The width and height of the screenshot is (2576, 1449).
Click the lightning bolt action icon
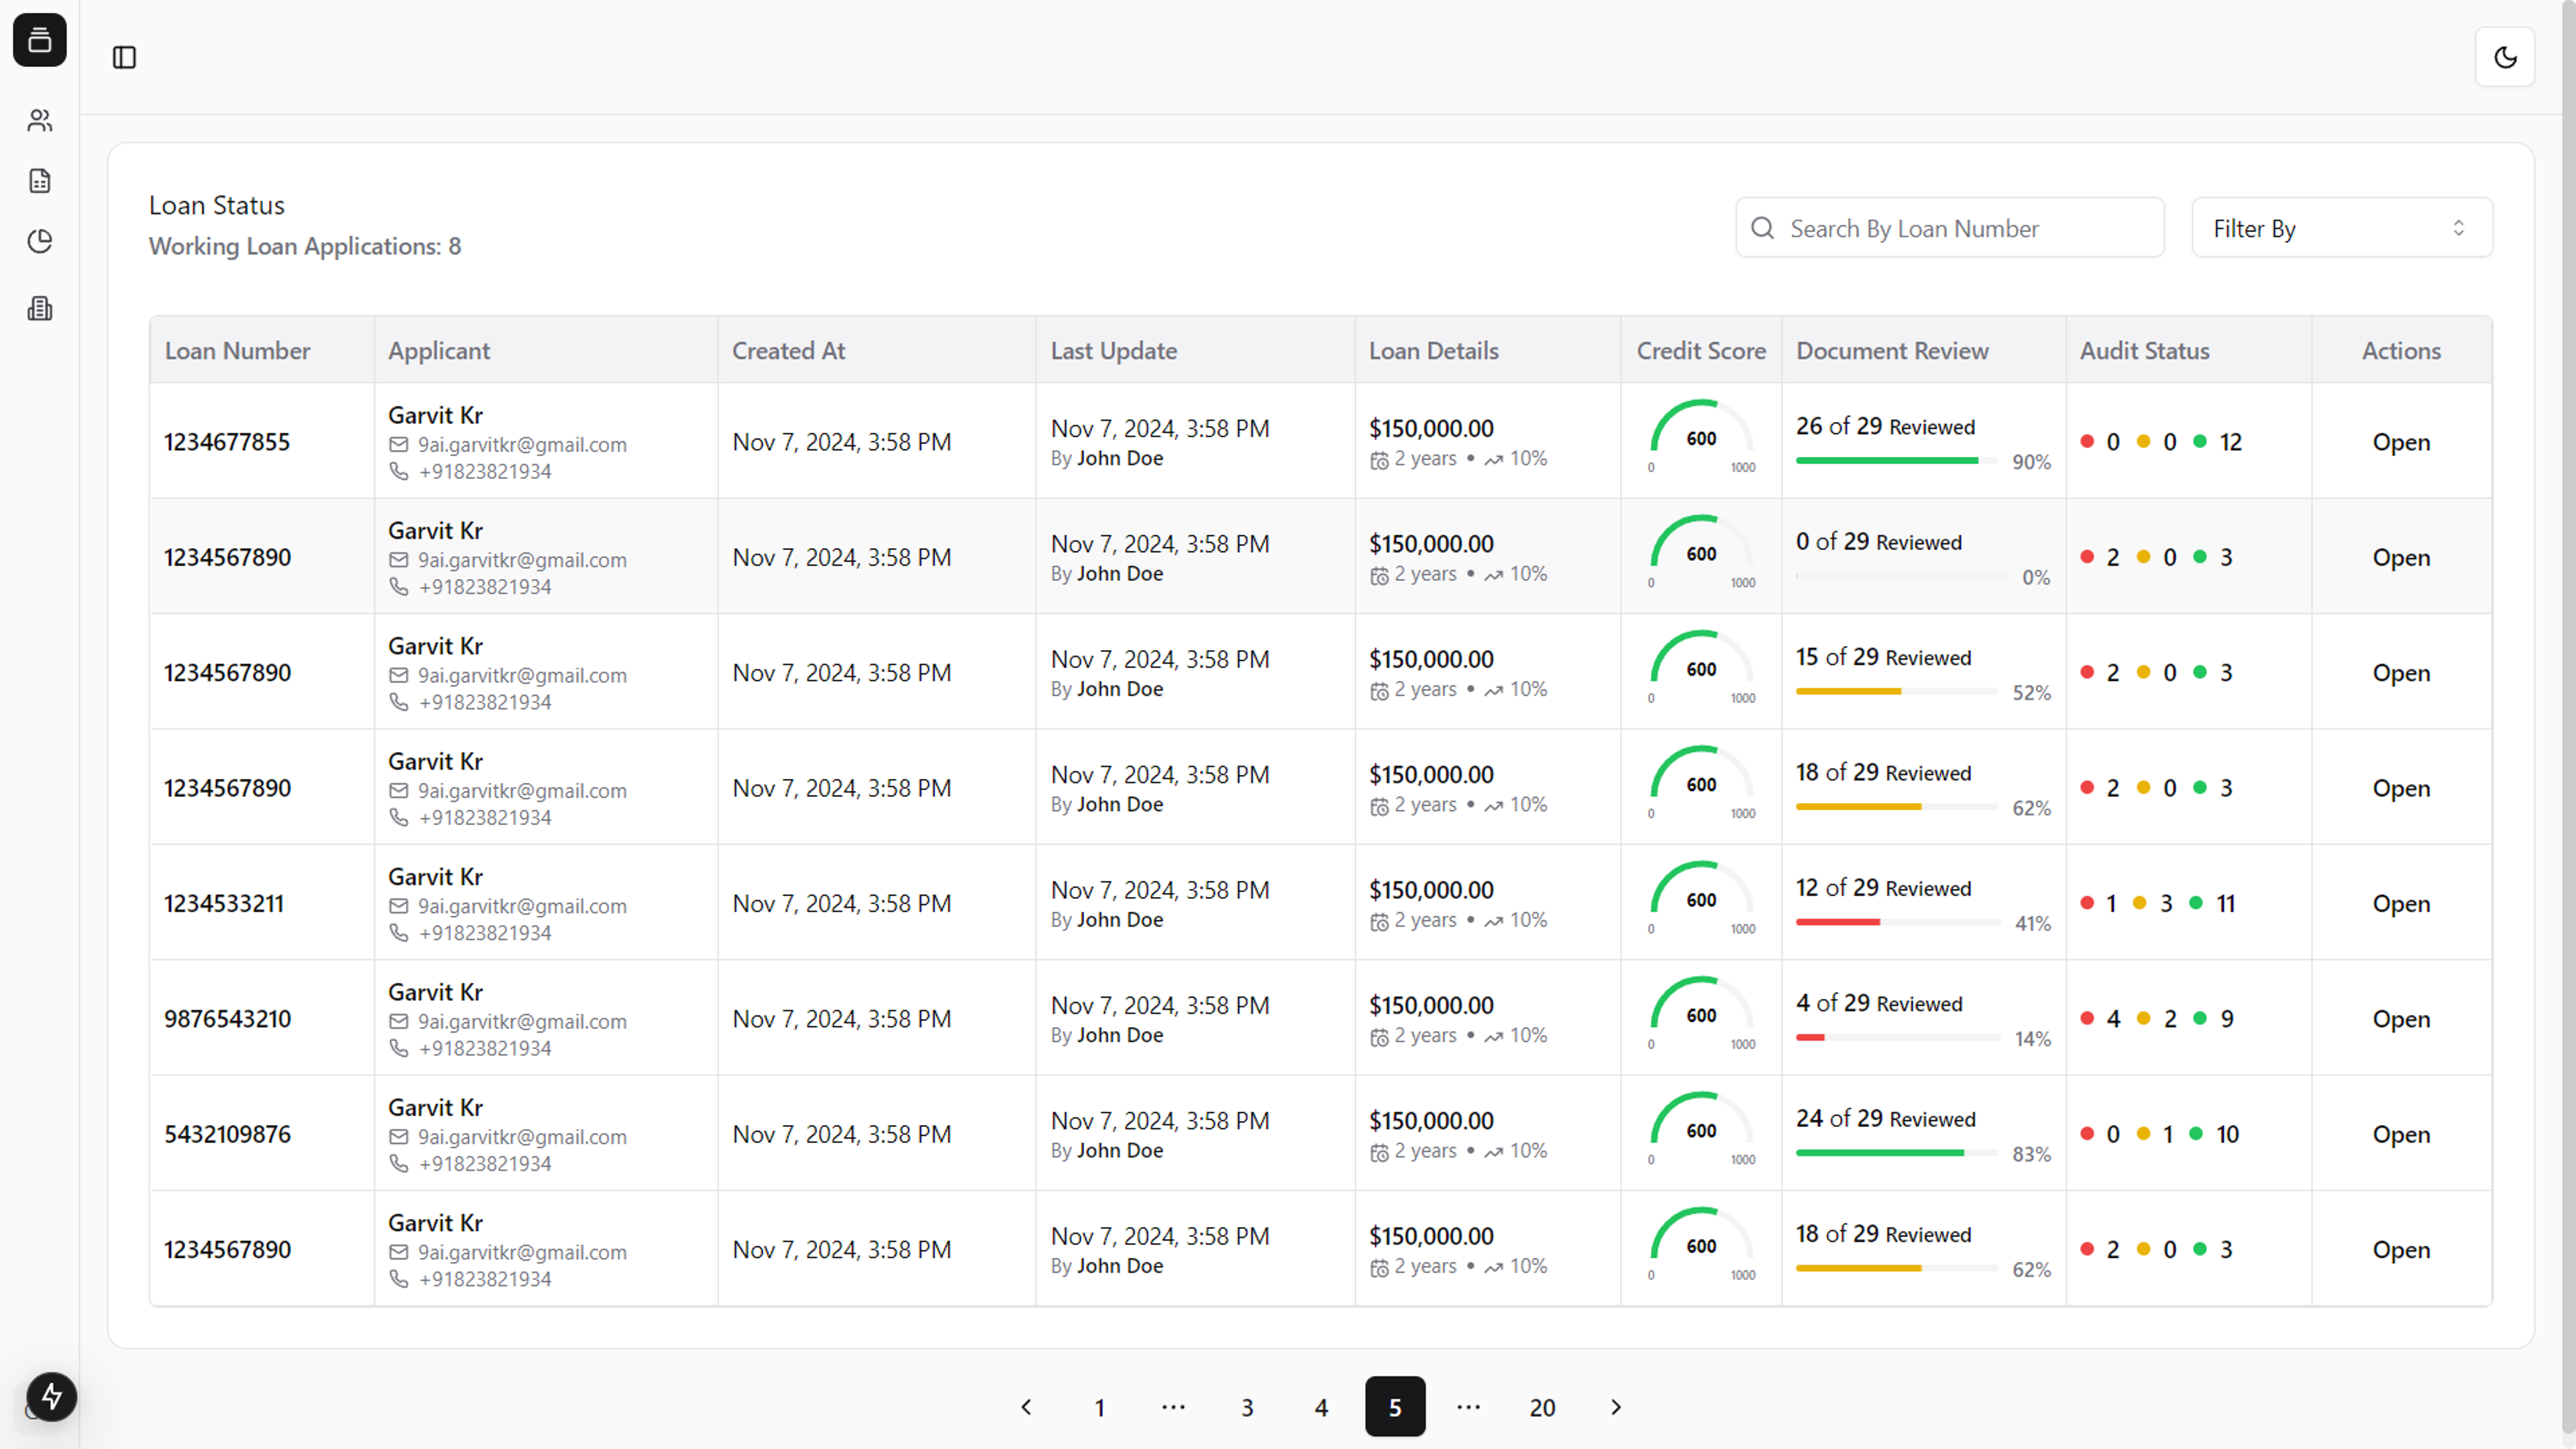tap(51, 1396)
